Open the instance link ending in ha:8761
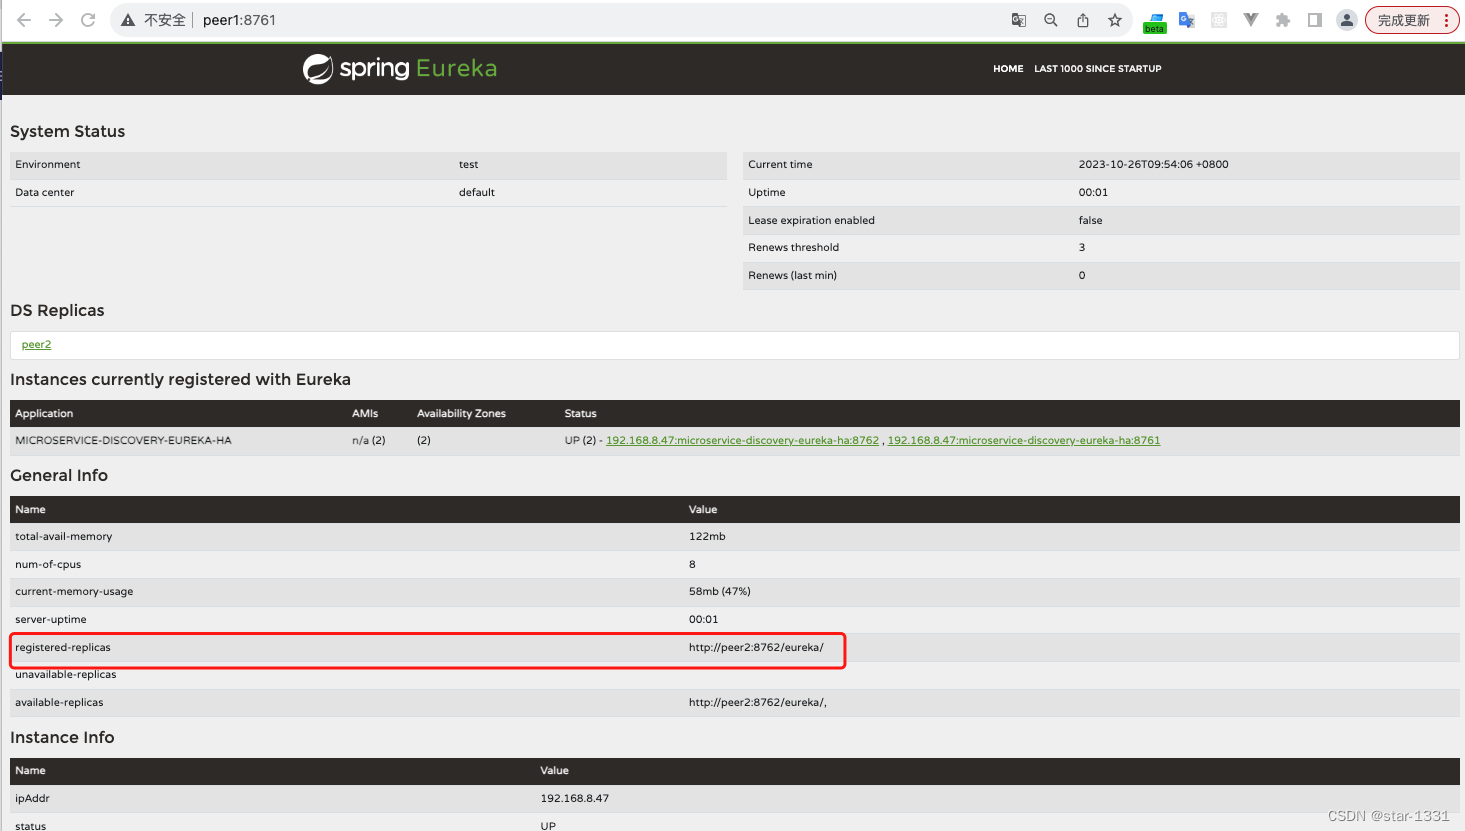Image resolution: width=1465 pixels, height=831 pixels. coord(1024,441)
